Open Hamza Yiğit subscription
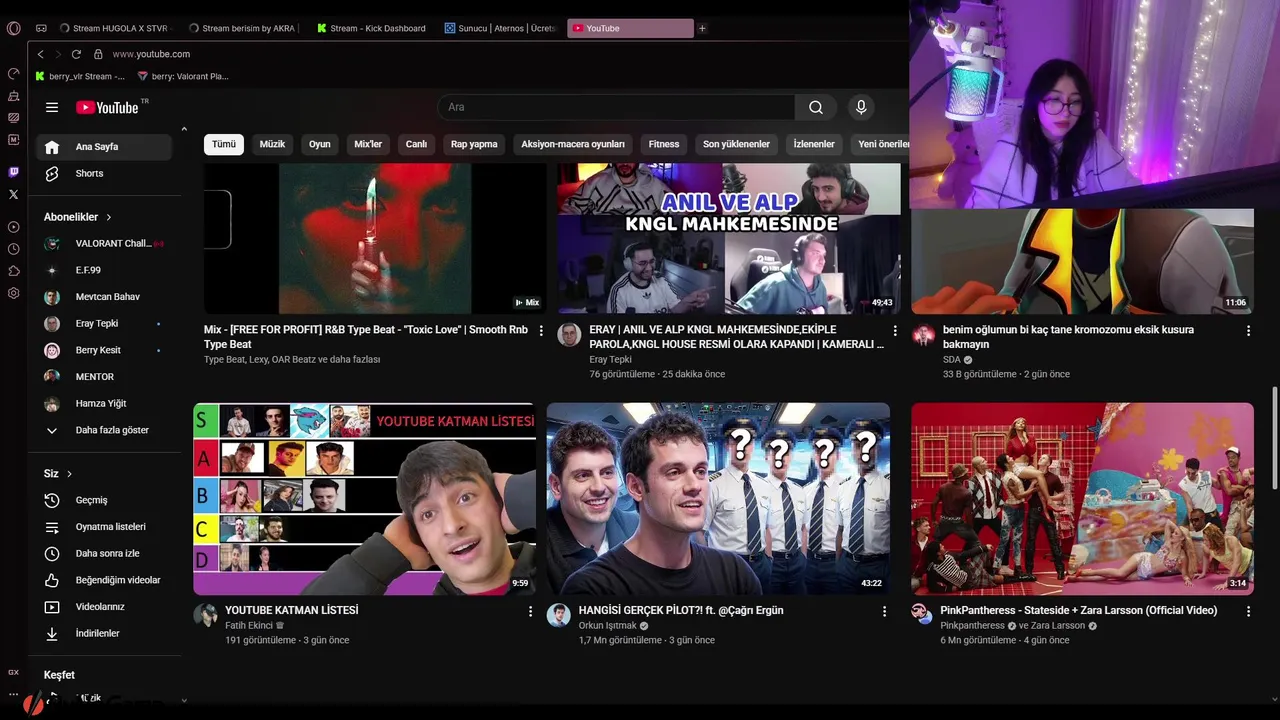This screenshot has width=1280, height=720. click(x=104, y=403)
